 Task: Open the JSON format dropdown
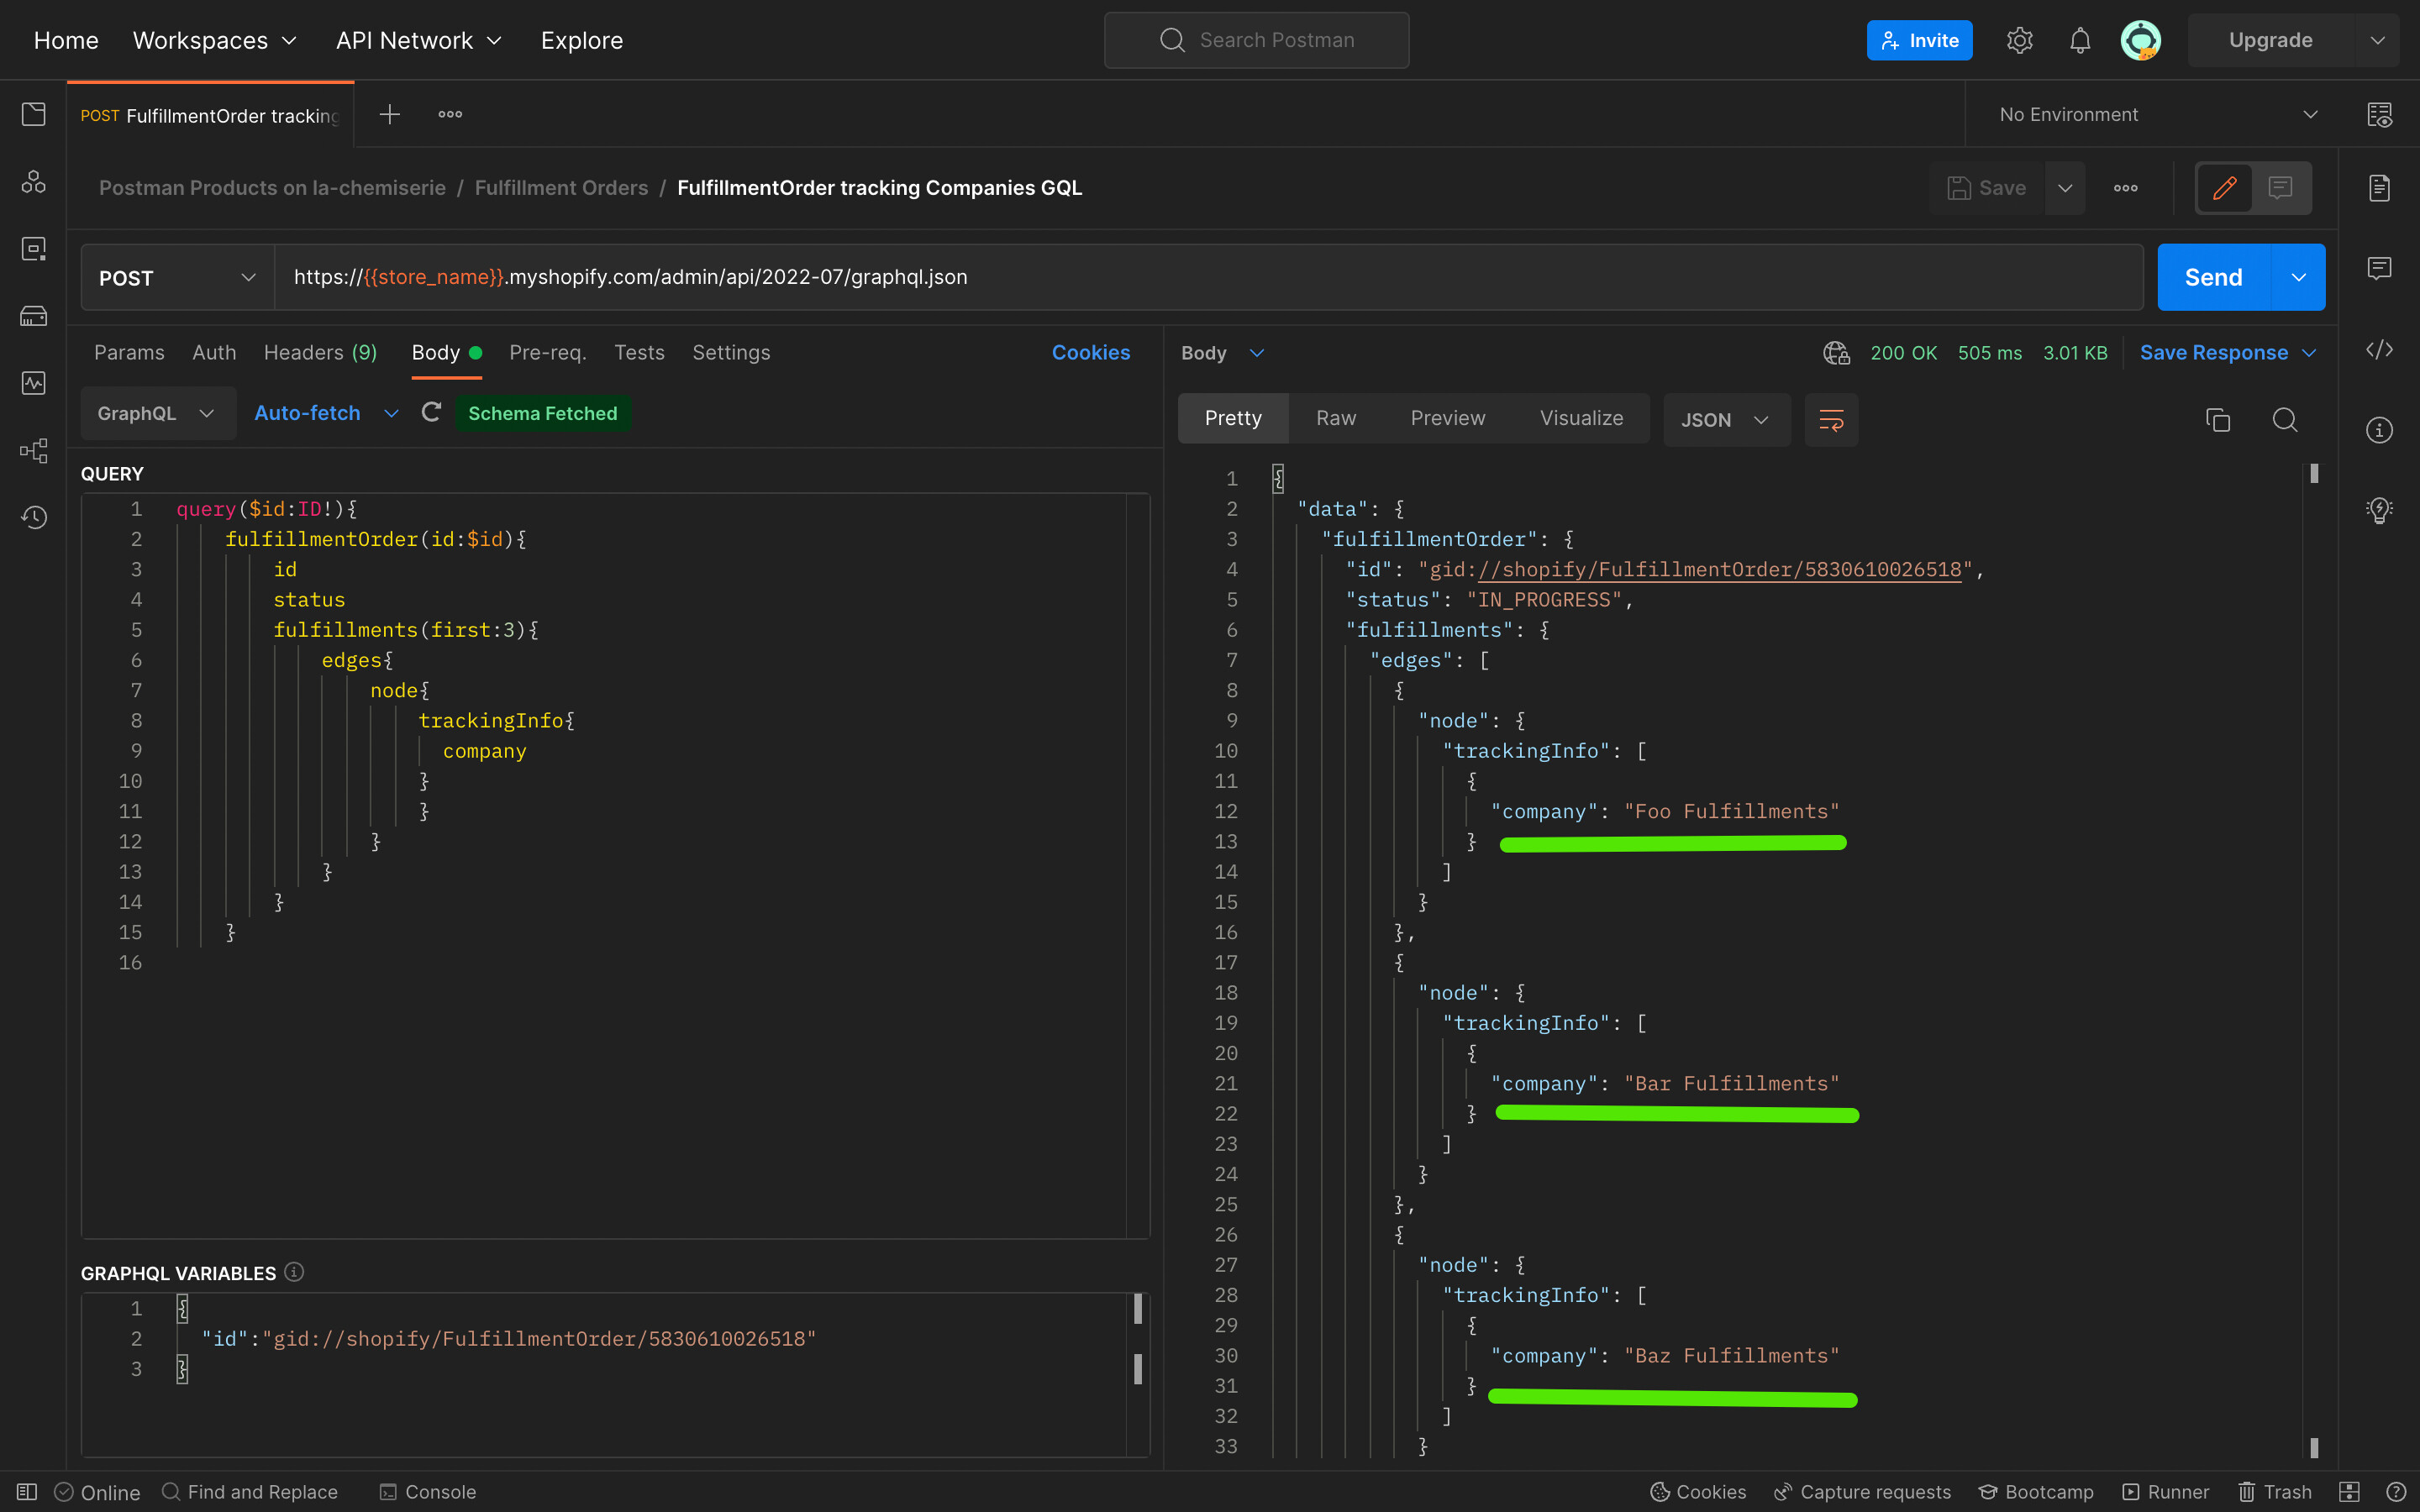[x=1725, y=420]
